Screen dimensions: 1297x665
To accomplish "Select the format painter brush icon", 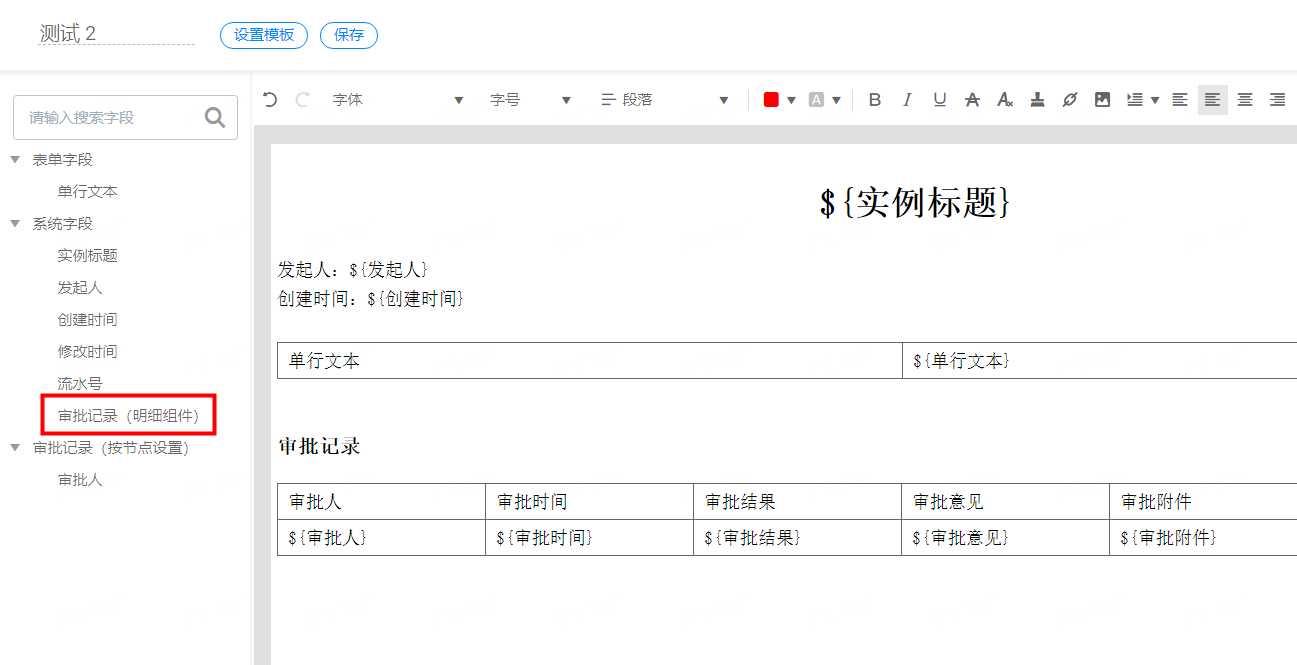I will click(1037, 100).
